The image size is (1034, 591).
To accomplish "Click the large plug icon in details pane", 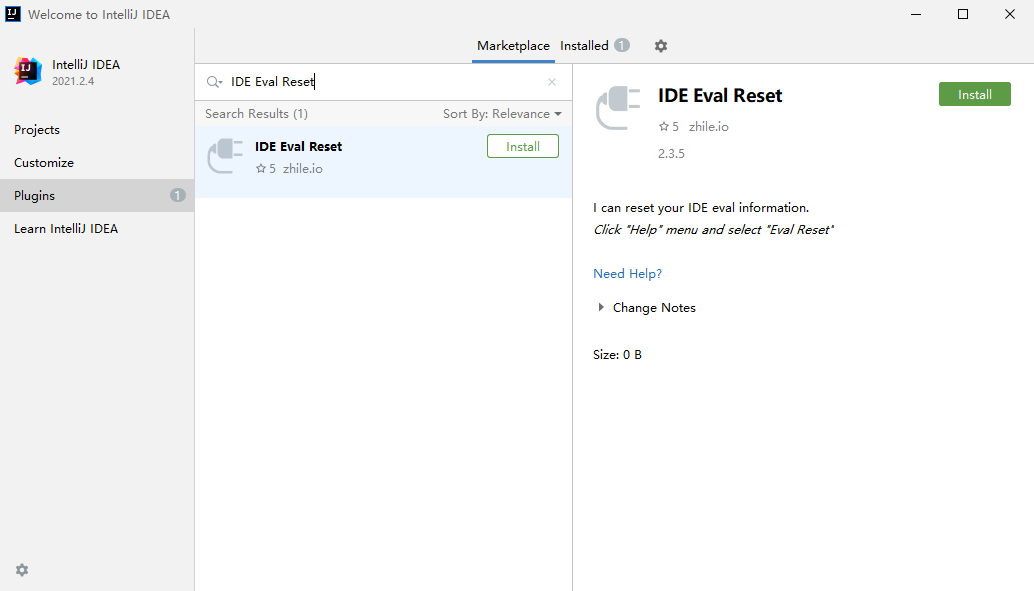I will [x=618, y=108].
